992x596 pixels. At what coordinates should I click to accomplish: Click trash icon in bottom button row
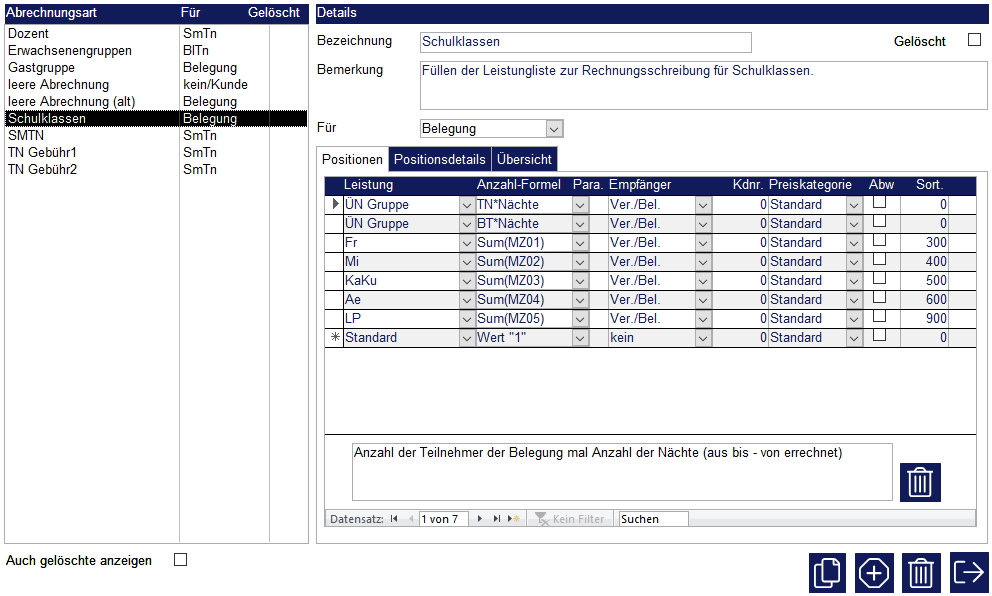click(921, 573)
